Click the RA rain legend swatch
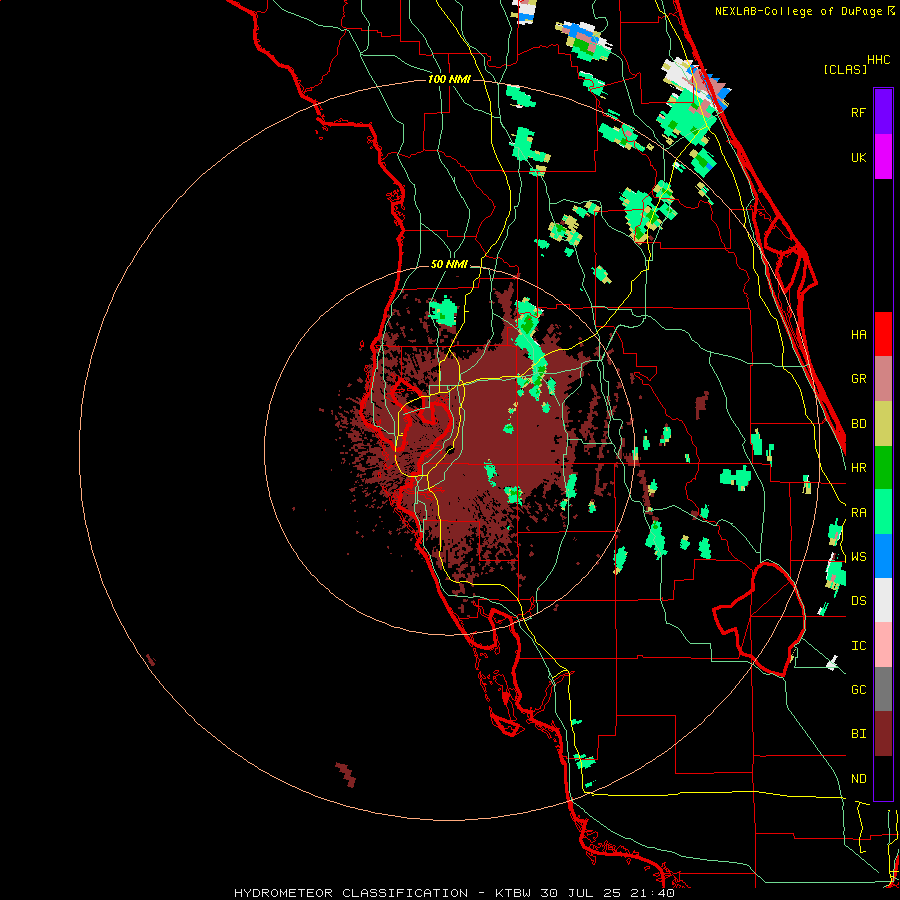Screen dimensions: 900x900 click(x=883, y=512)
